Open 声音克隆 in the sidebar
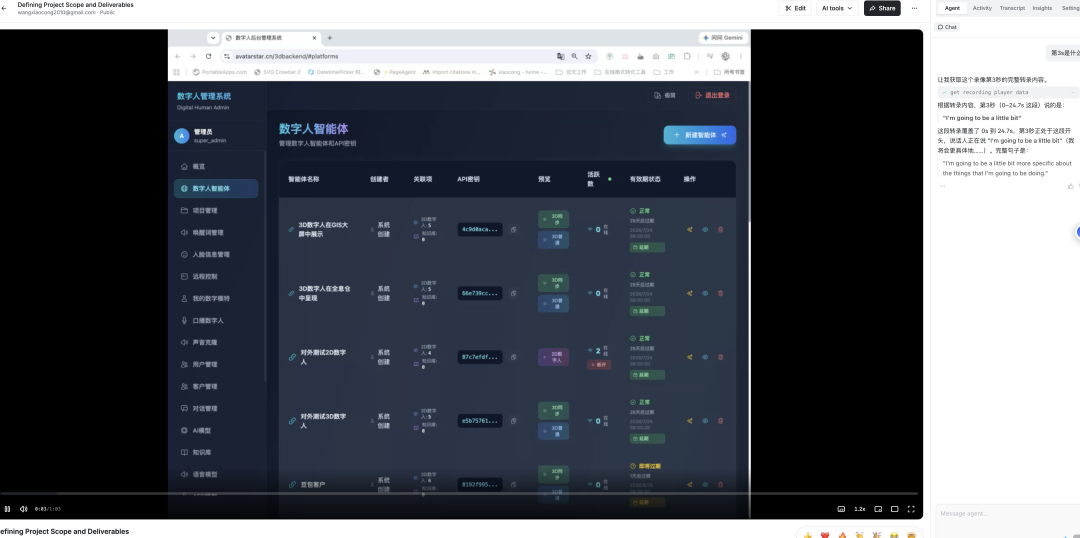This screenshot has height=538, width=1080. tap(216, 342)
